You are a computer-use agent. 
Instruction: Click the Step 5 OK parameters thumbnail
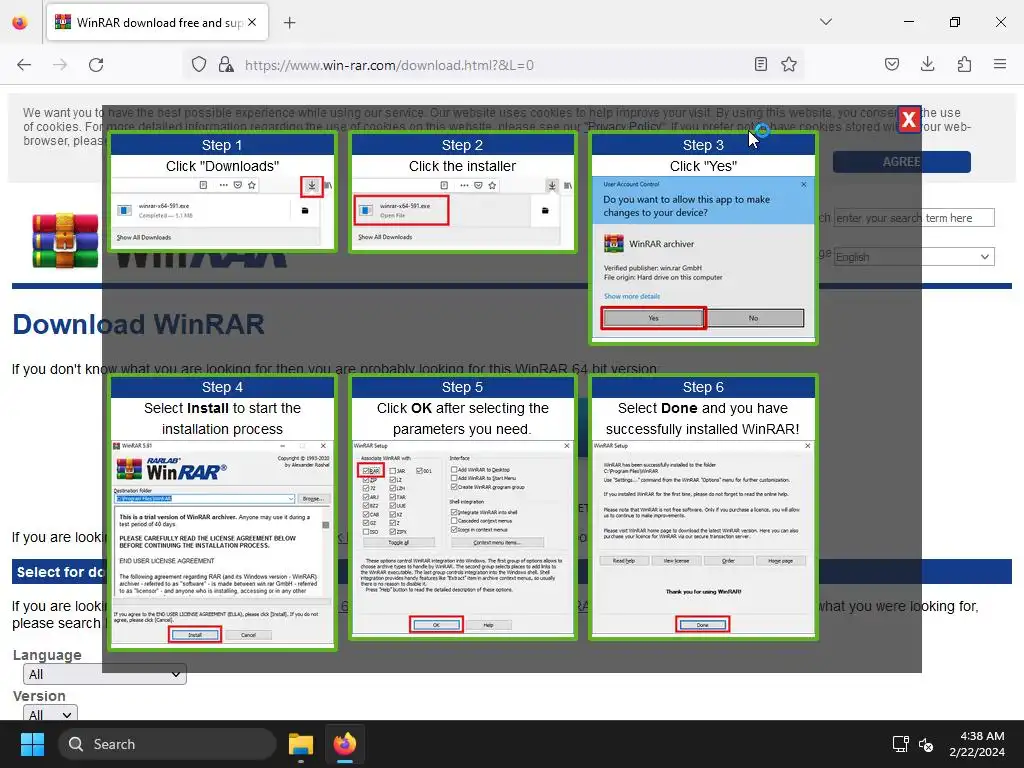tap(462, 507)
